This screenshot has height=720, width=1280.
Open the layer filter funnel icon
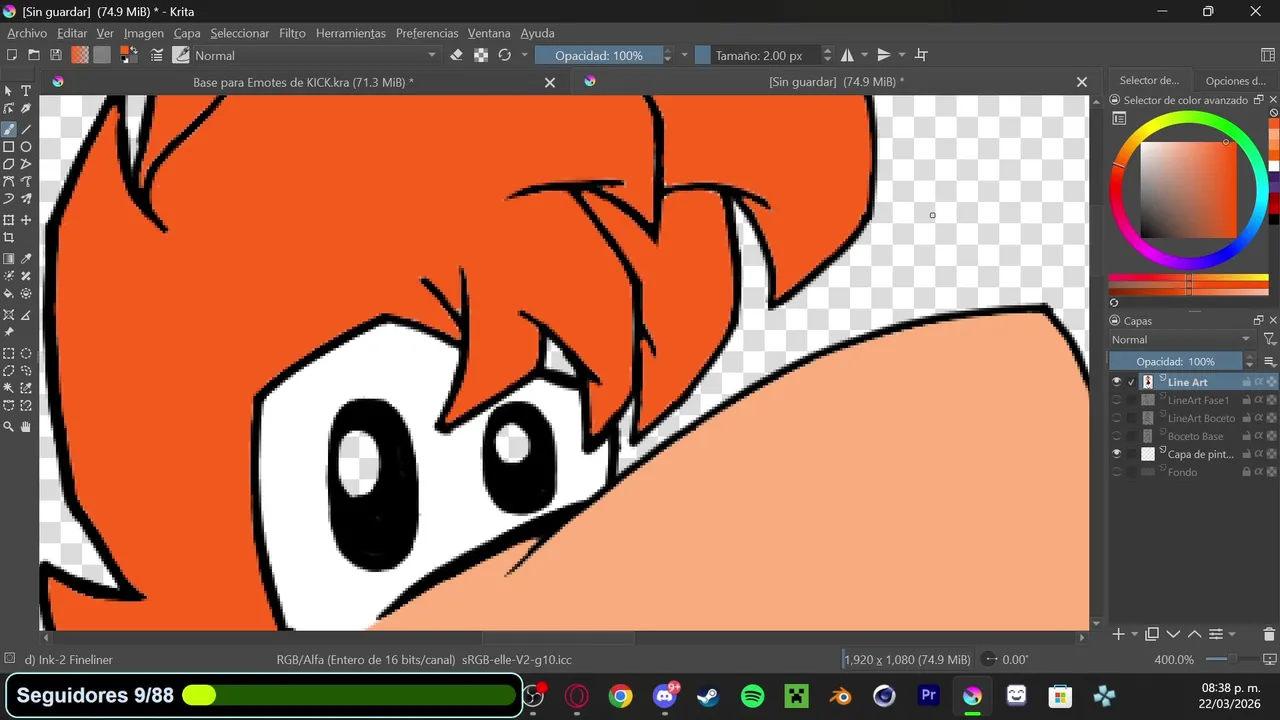click(x=1269, y=339)
